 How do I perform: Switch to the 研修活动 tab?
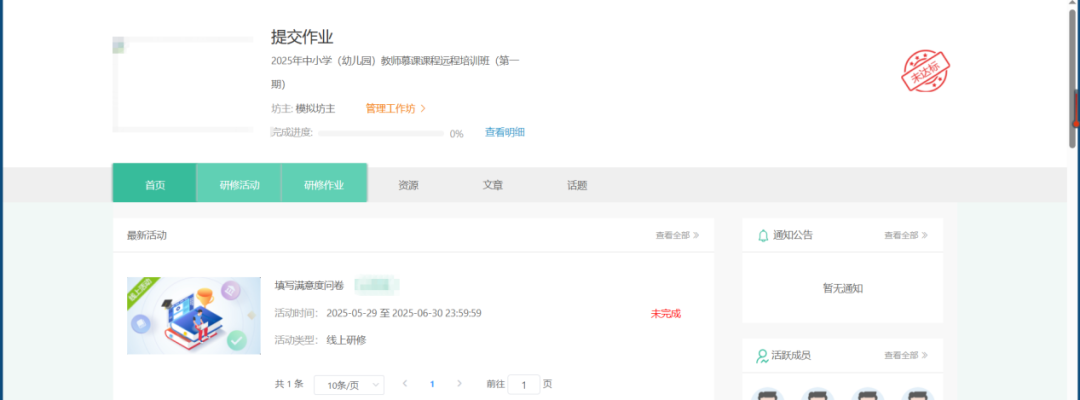click(239, 185)
